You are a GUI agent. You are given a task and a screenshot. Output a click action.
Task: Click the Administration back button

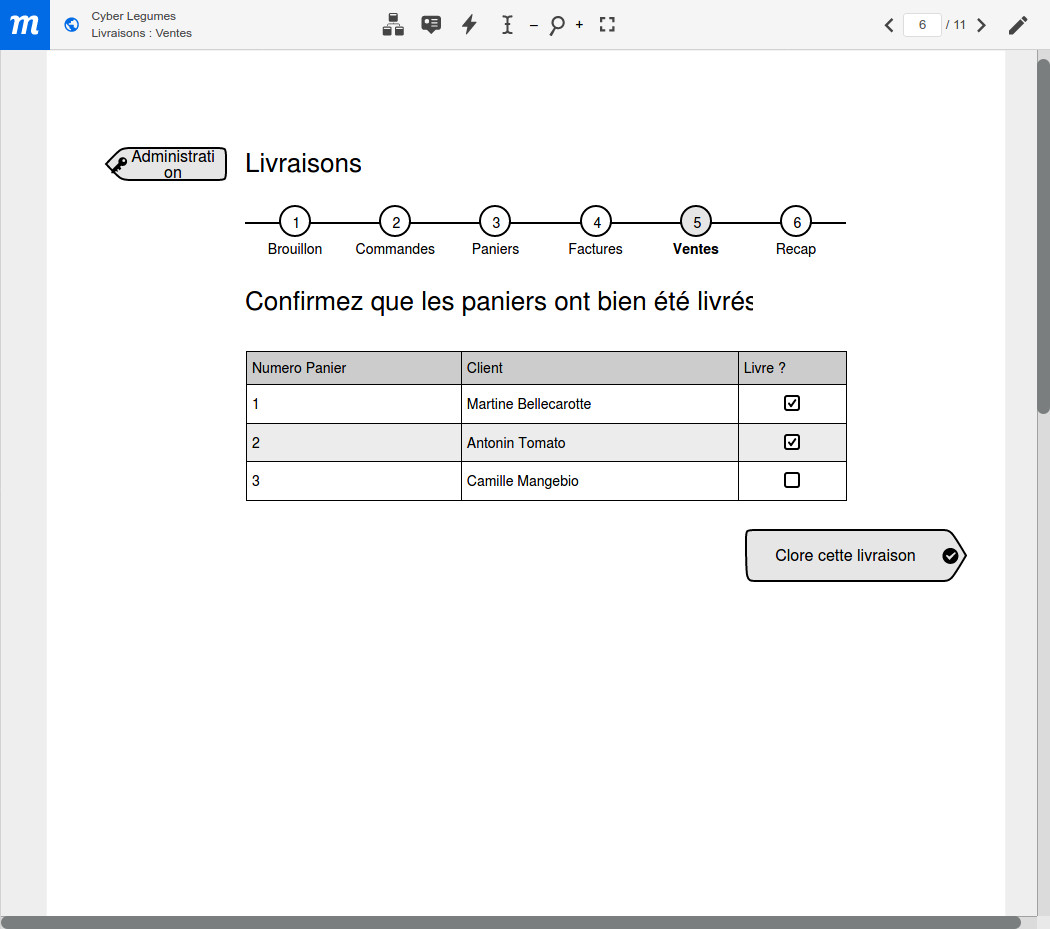click(168, 164)
